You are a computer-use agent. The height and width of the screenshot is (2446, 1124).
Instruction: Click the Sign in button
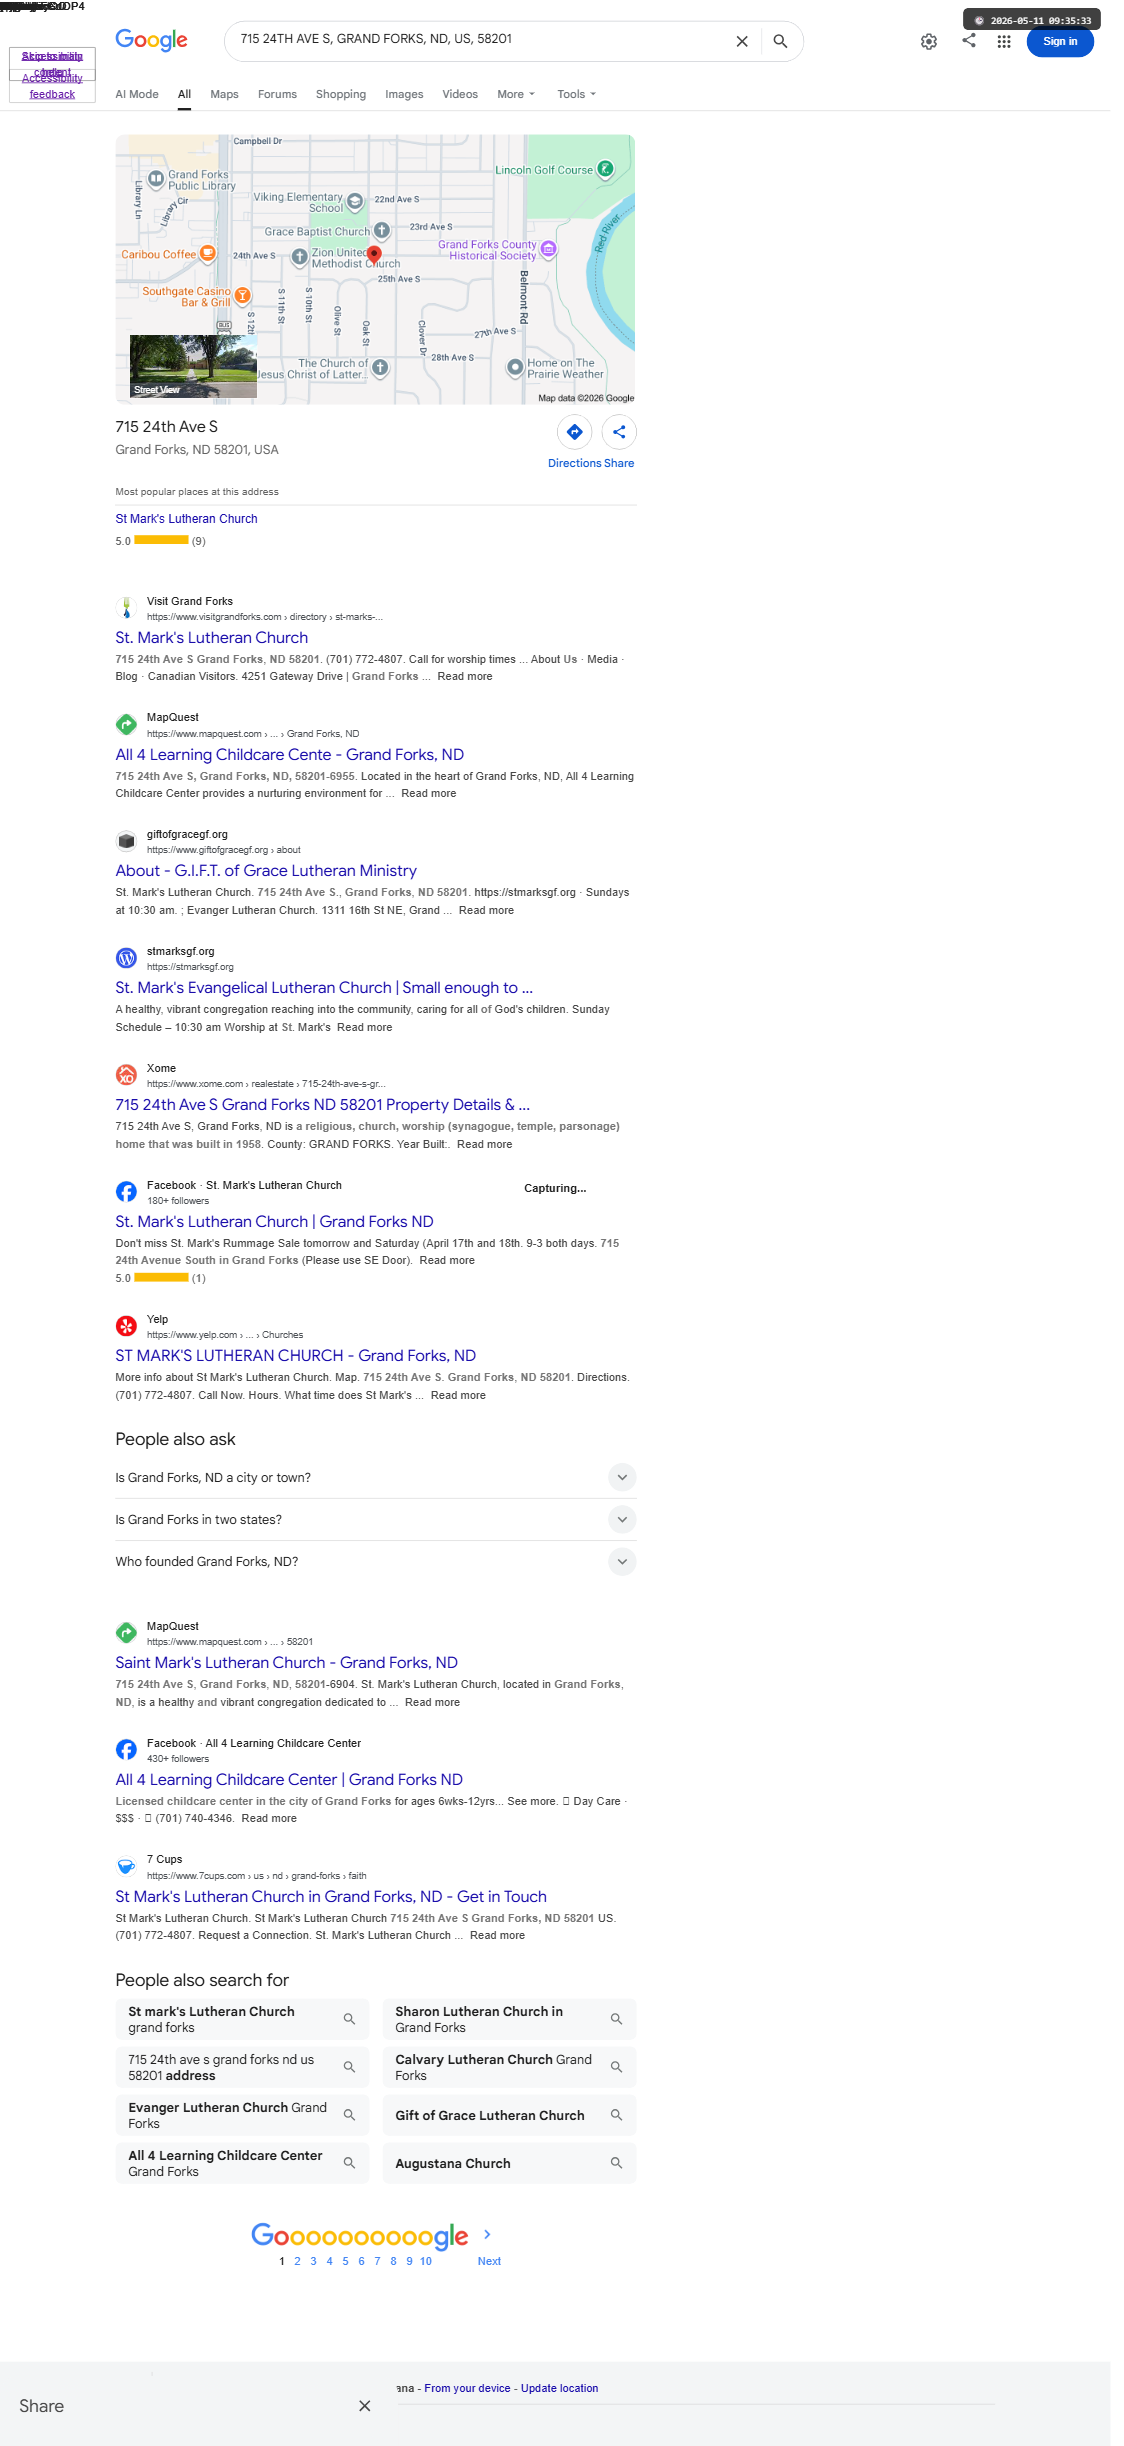pyautogui.click(x=1060, y=41)
